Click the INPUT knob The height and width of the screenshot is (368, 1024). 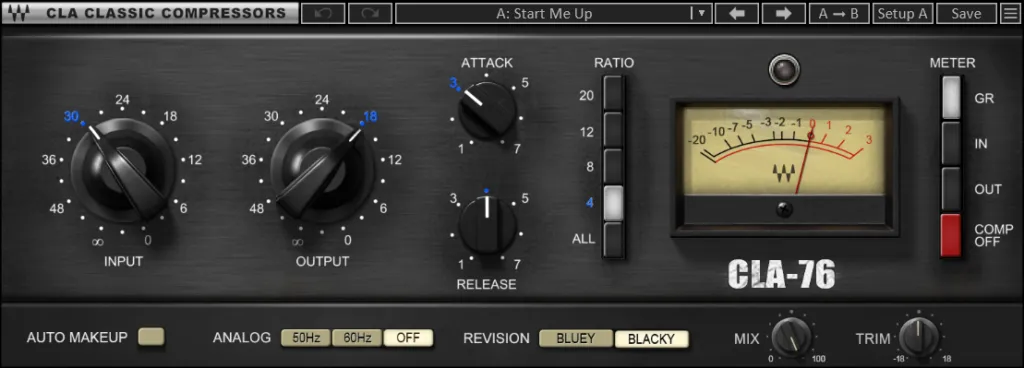pyautogui.click(x=123, y=171)
